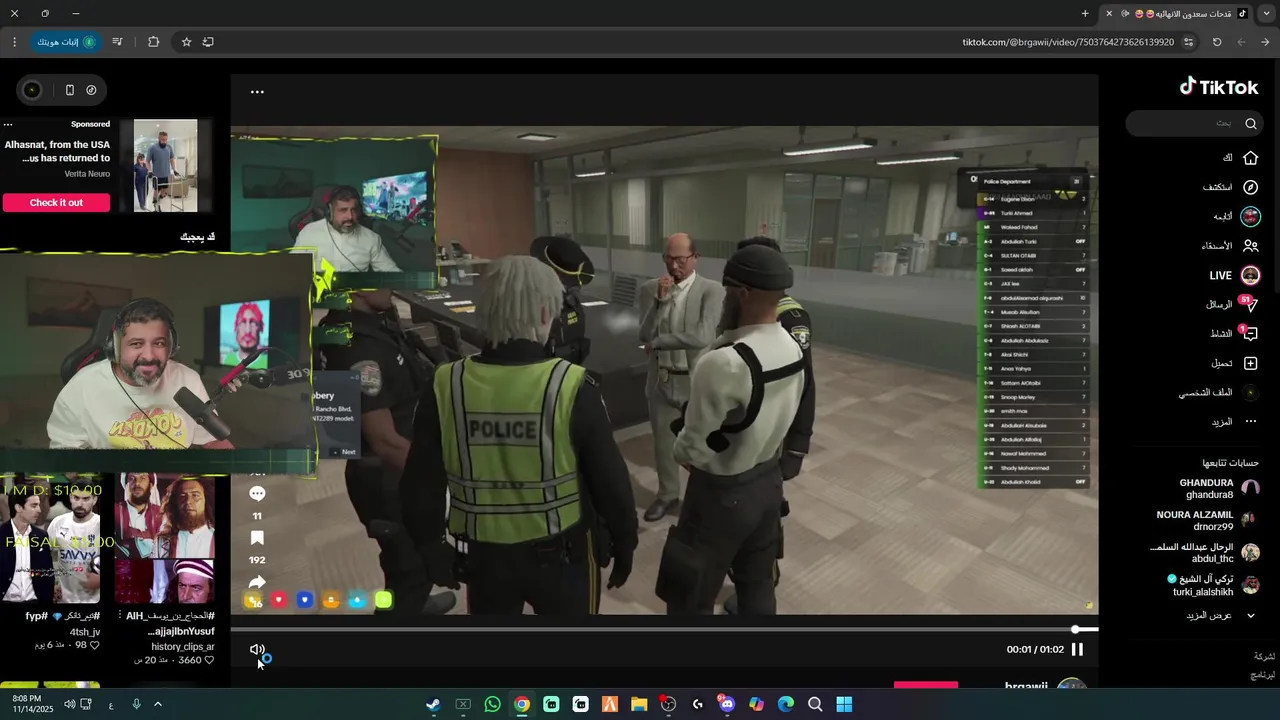The width and height of the screenshot is (1280, 720).
Task: Open the Windows Start menu
Action: tap(844, 704)
